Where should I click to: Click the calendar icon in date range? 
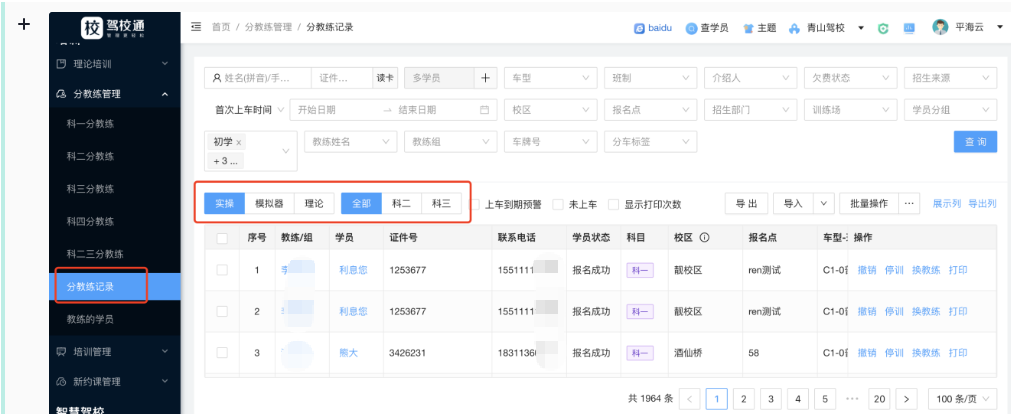485,109
